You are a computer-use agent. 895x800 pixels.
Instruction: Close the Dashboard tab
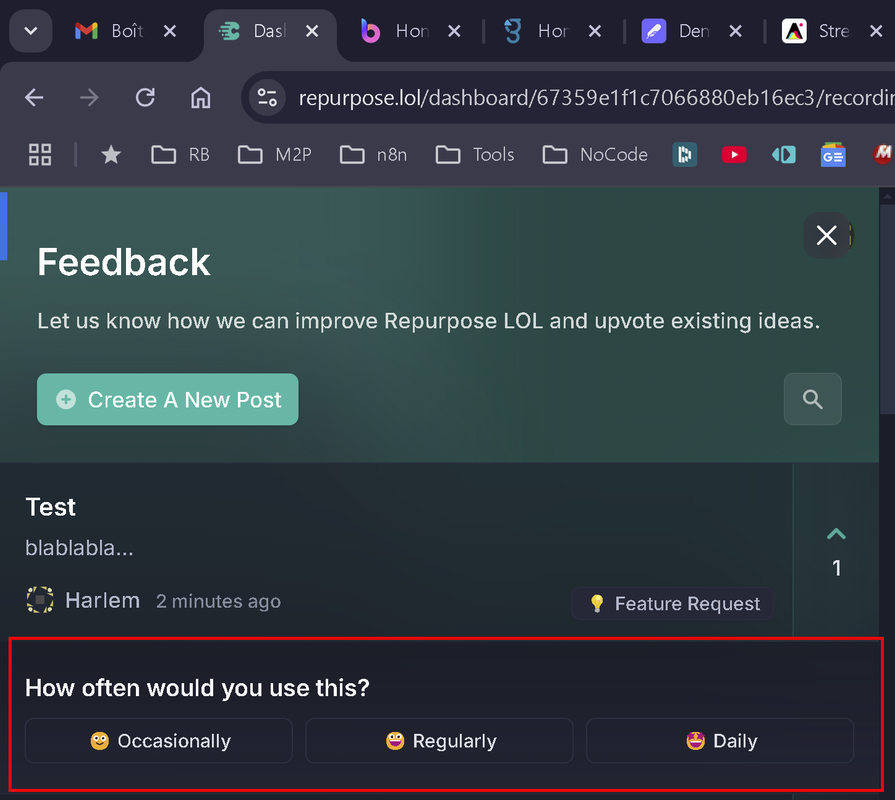(x=312, y=31)
